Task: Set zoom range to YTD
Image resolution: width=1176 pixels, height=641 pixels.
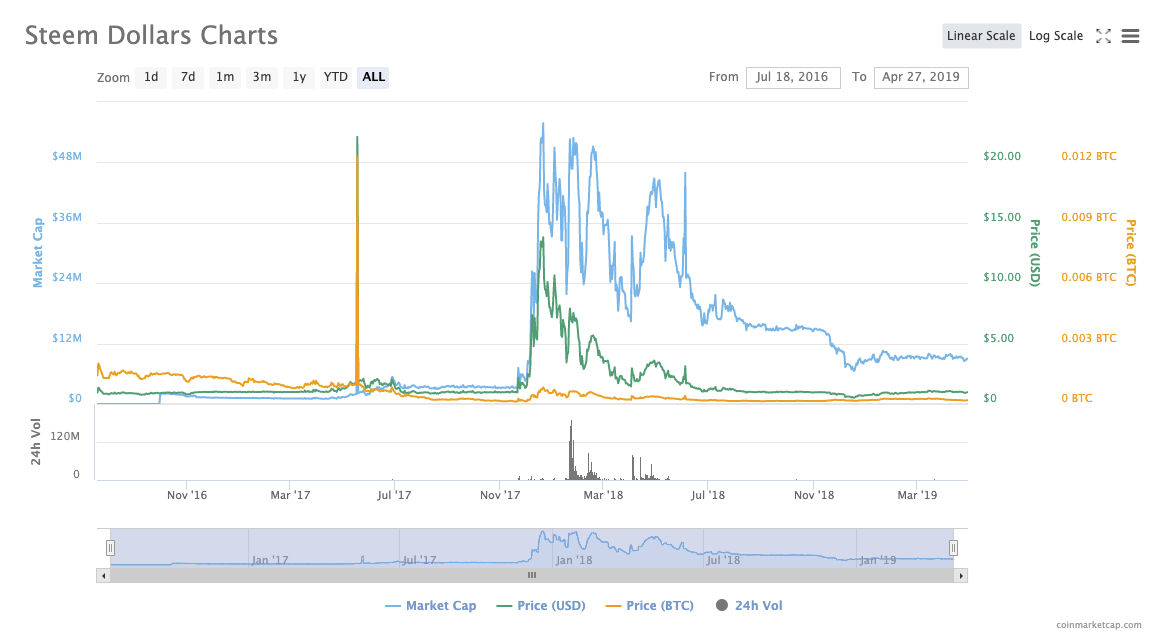Action: click(335, 77)
